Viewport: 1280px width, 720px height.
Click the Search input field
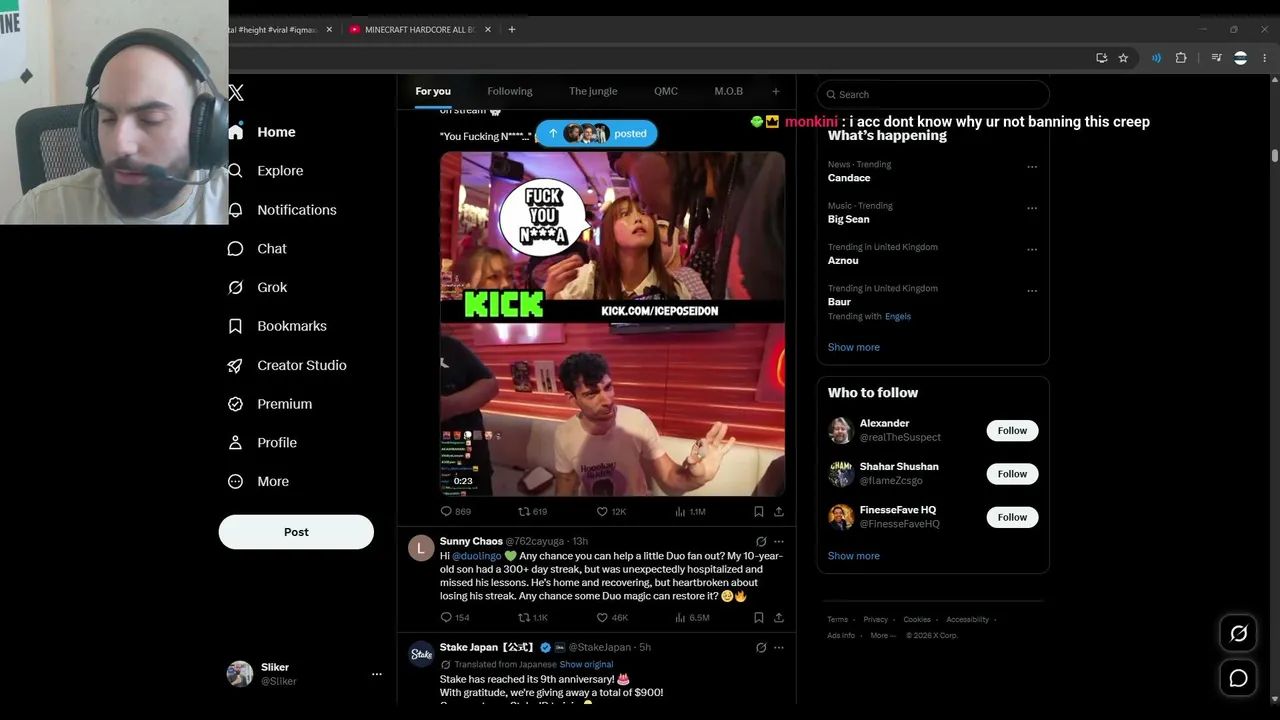pyautogui.click(x=933, y=94)
